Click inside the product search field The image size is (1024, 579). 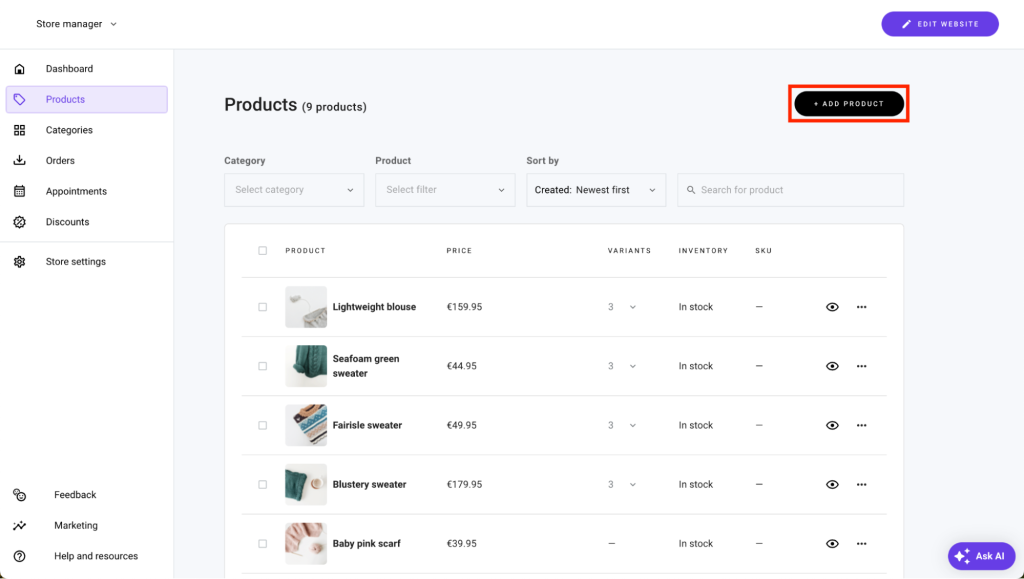pyautogui.click(x=790, y=190)
